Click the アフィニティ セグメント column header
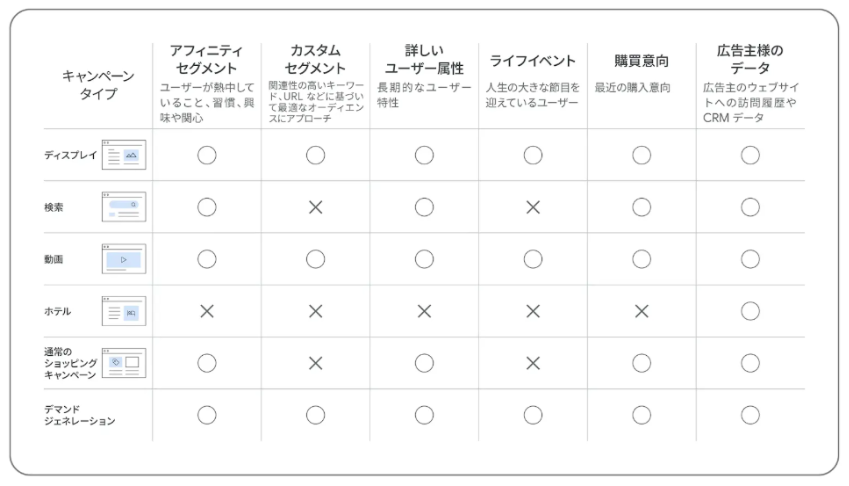Screen dimensions: 849x486 click(206, 60)
